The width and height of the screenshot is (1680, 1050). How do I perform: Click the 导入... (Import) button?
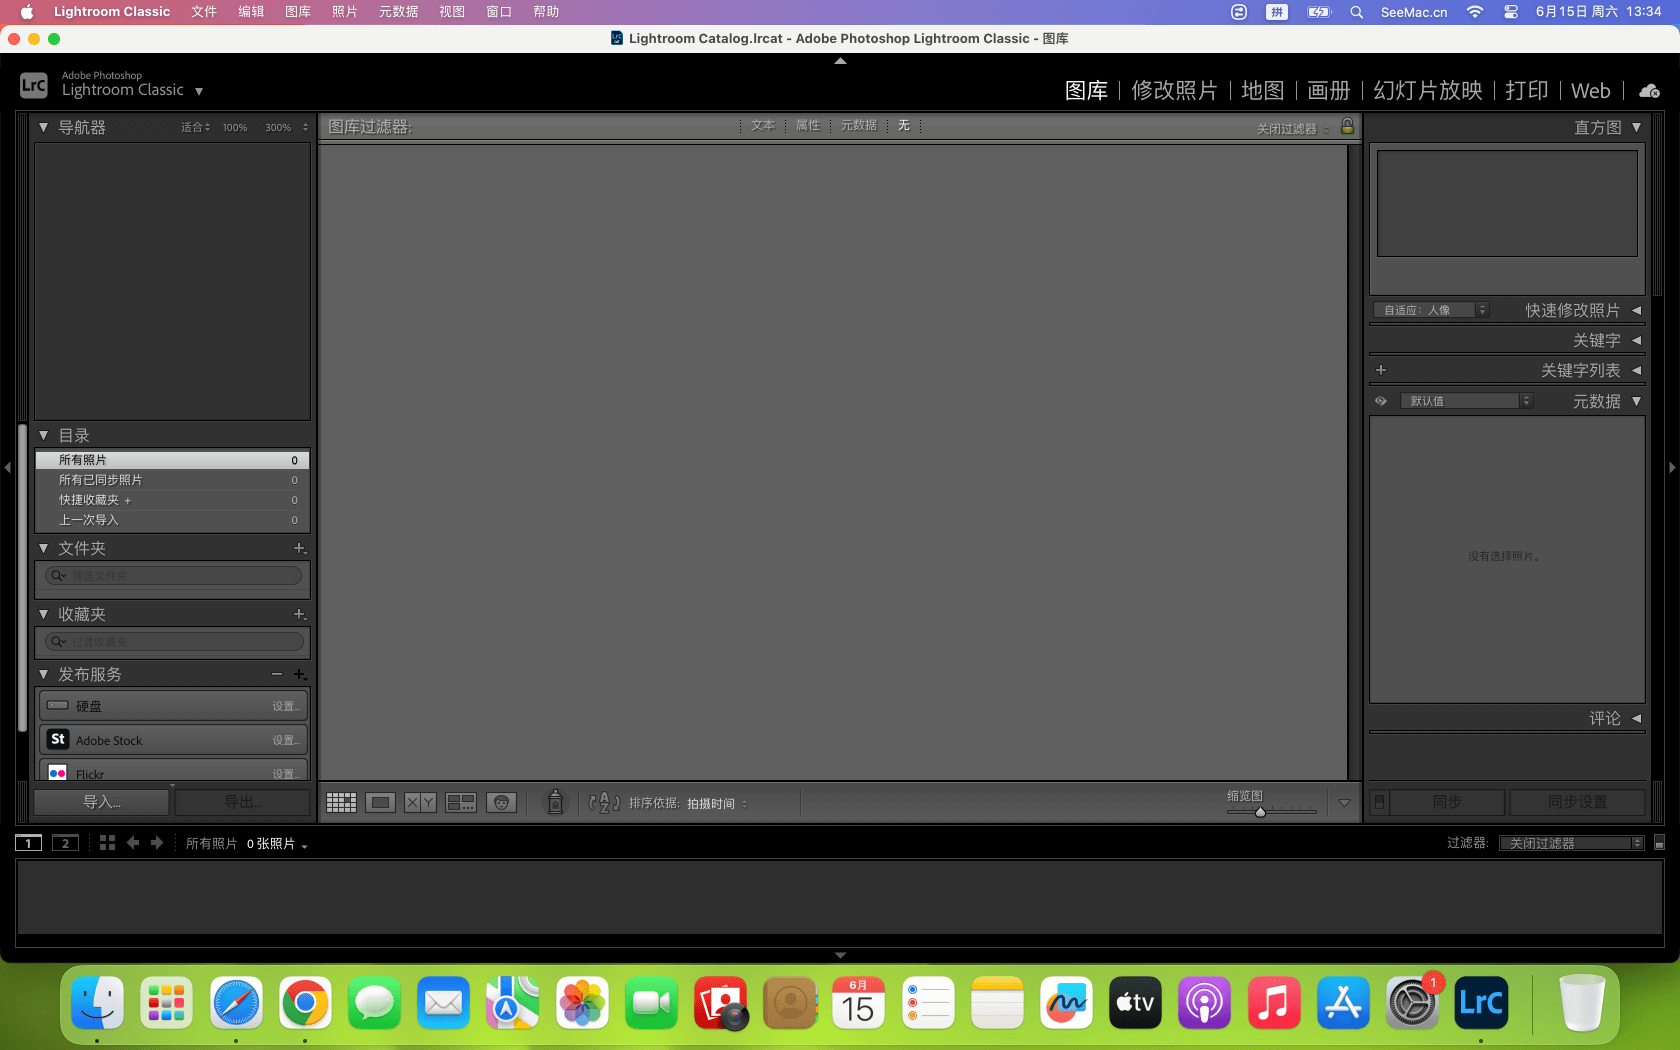(x=101, y=802)
